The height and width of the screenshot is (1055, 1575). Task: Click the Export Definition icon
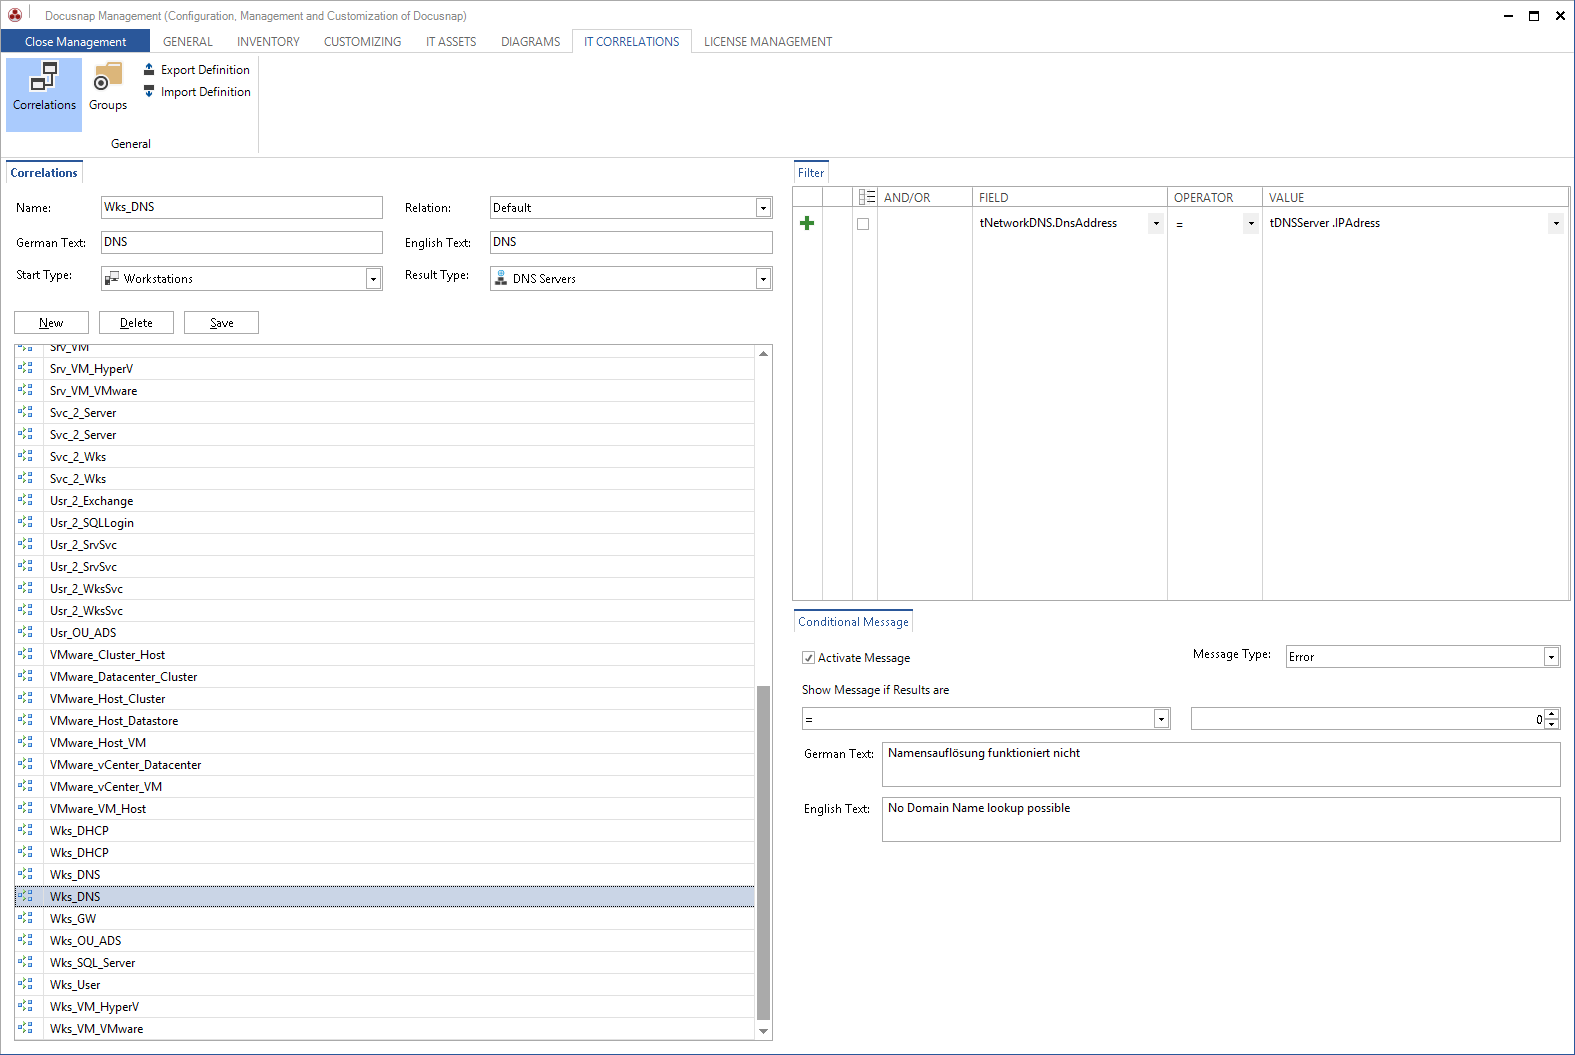[149, 69]
